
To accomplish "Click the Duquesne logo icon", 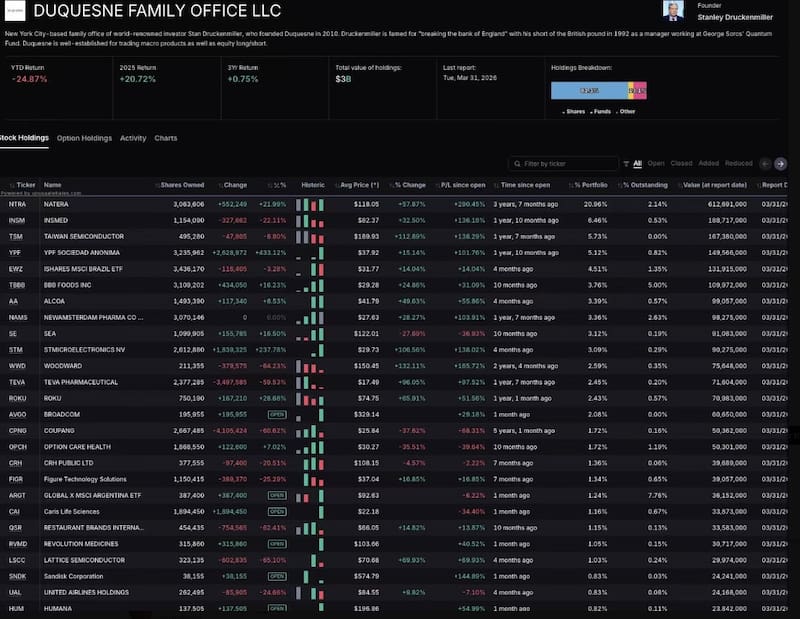I will (15, 11).
